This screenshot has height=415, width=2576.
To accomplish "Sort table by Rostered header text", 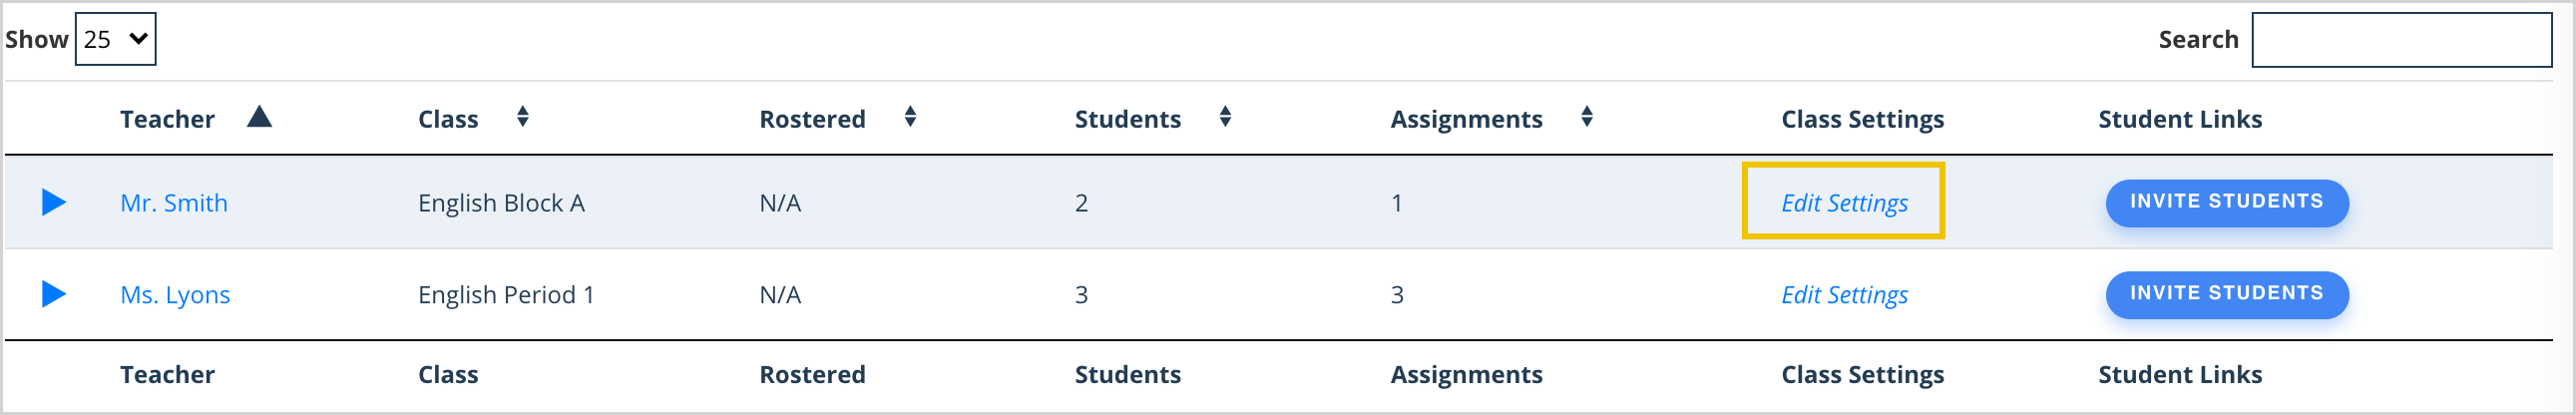I will (x=812, y=119).
